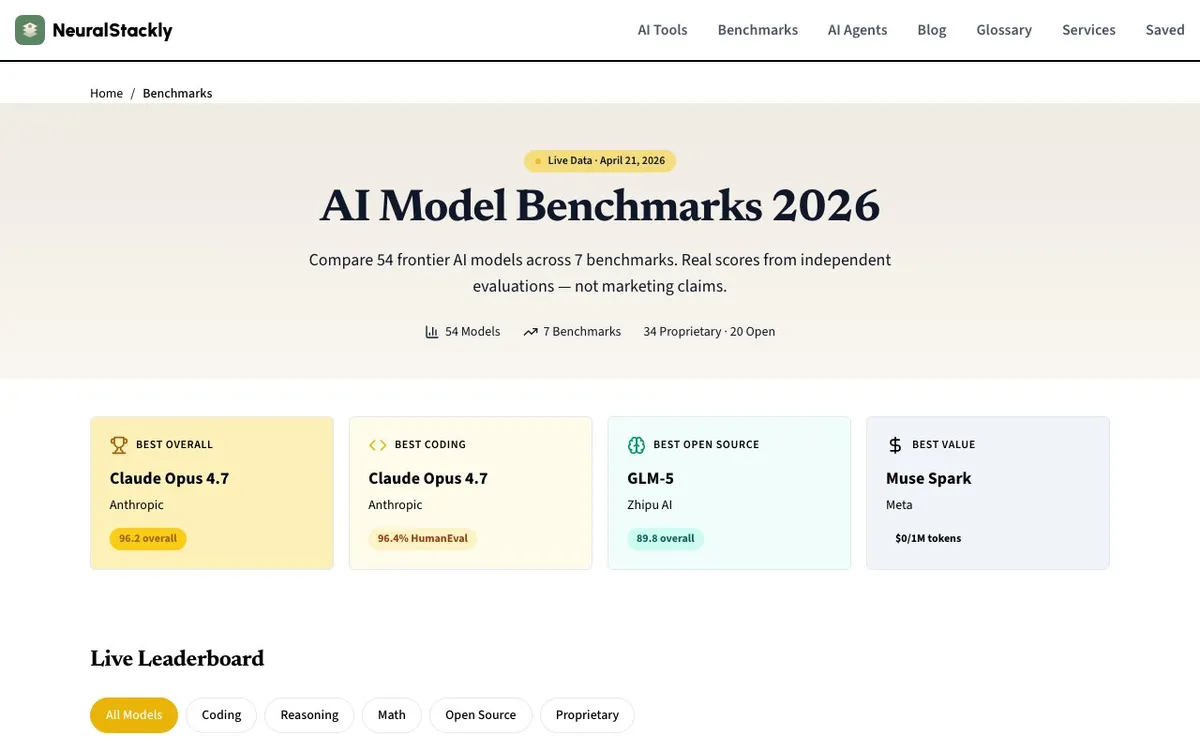
Task: Click the trend arrow icon beside 7 Benchmarks
Action: 530,332
